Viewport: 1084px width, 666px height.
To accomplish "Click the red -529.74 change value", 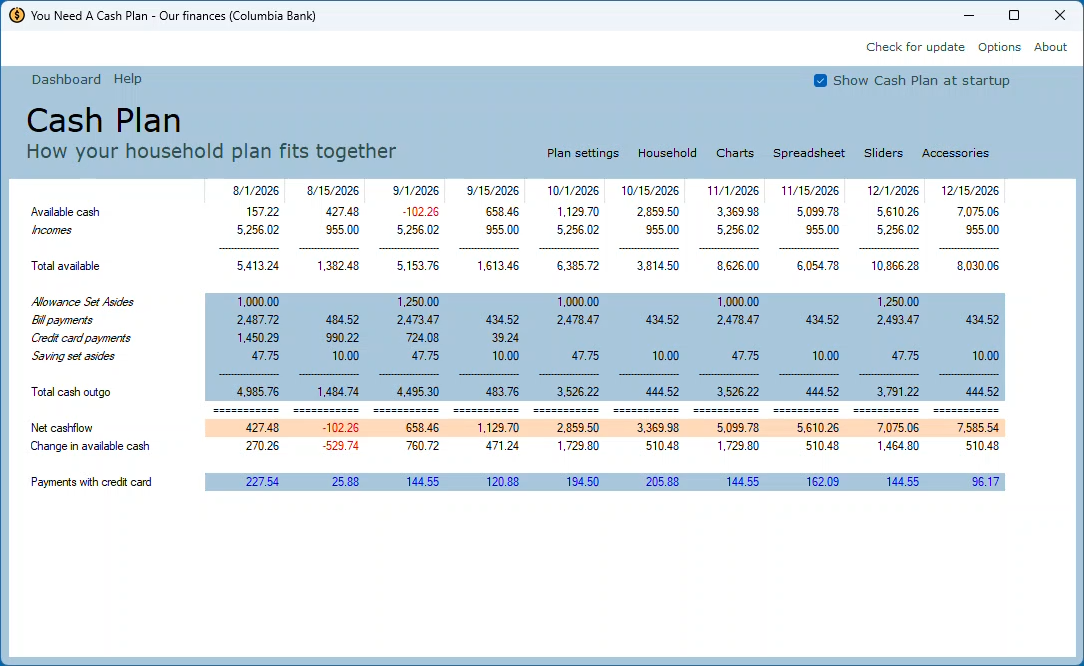I will (340, 446).
